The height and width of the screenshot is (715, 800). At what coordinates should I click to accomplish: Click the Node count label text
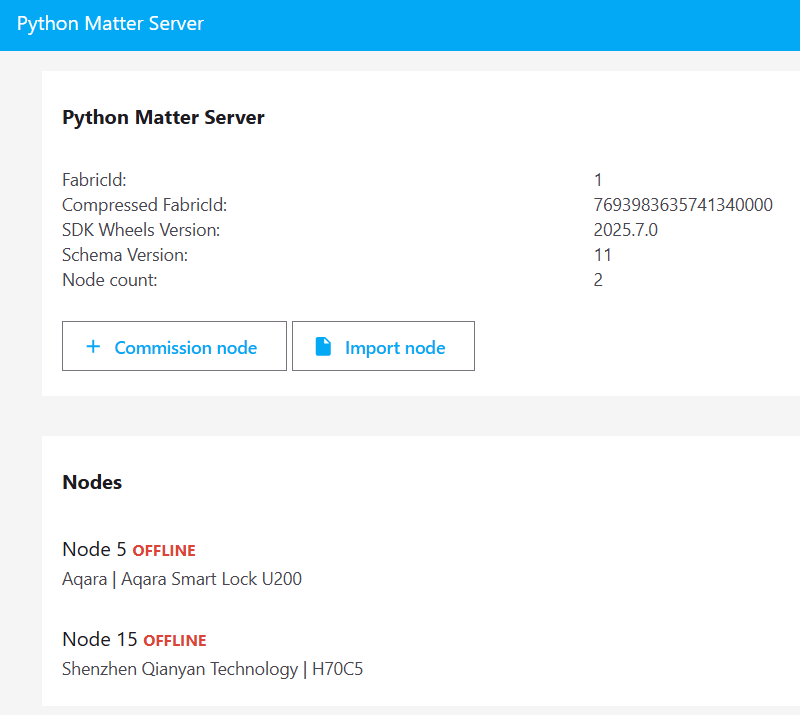tap(110, 280)
